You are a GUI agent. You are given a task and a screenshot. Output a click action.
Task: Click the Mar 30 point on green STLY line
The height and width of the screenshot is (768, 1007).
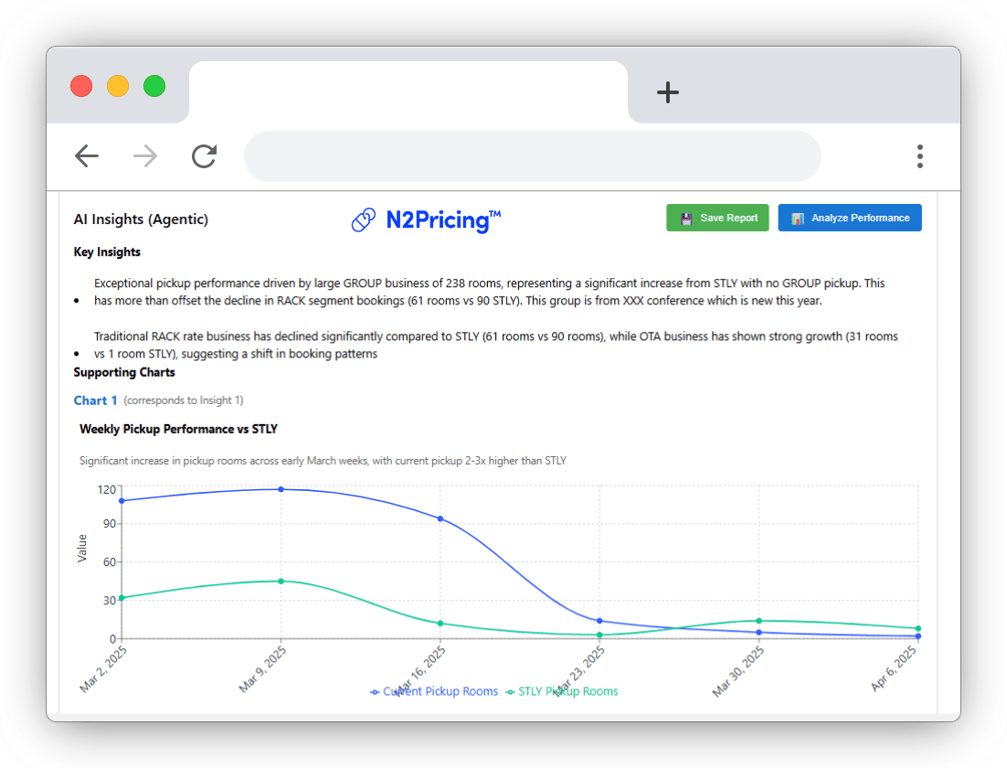(761, 620)
